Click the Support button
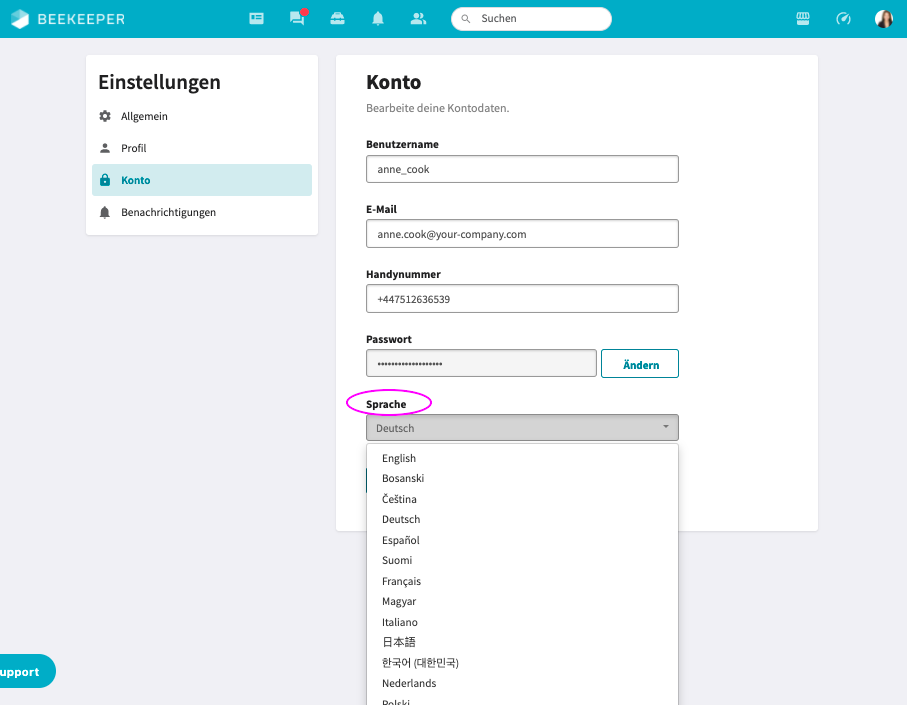907x705 pixels. (22, 672)
